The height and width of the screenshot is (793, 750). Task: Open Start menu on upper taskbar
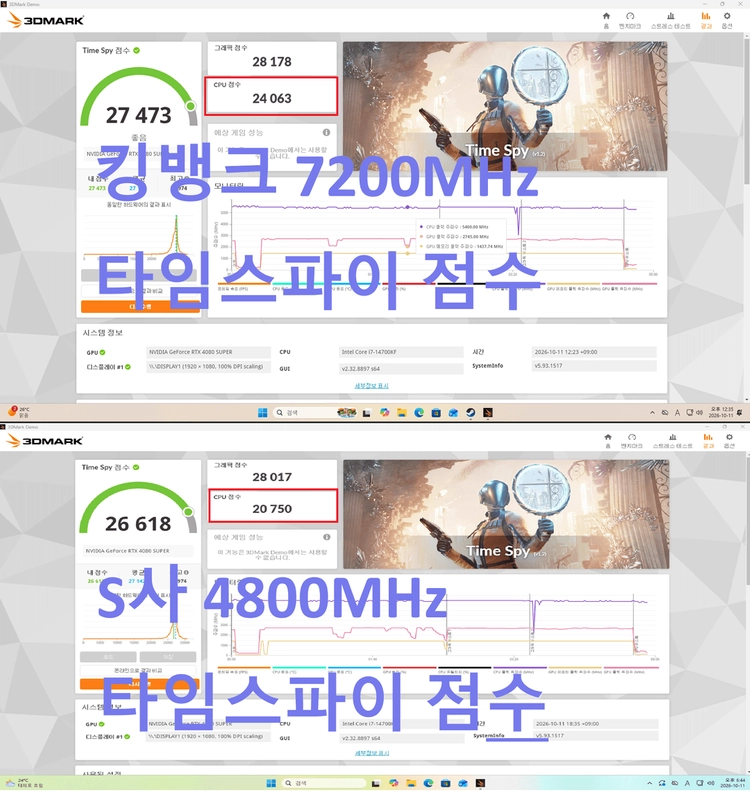point(262,413)
